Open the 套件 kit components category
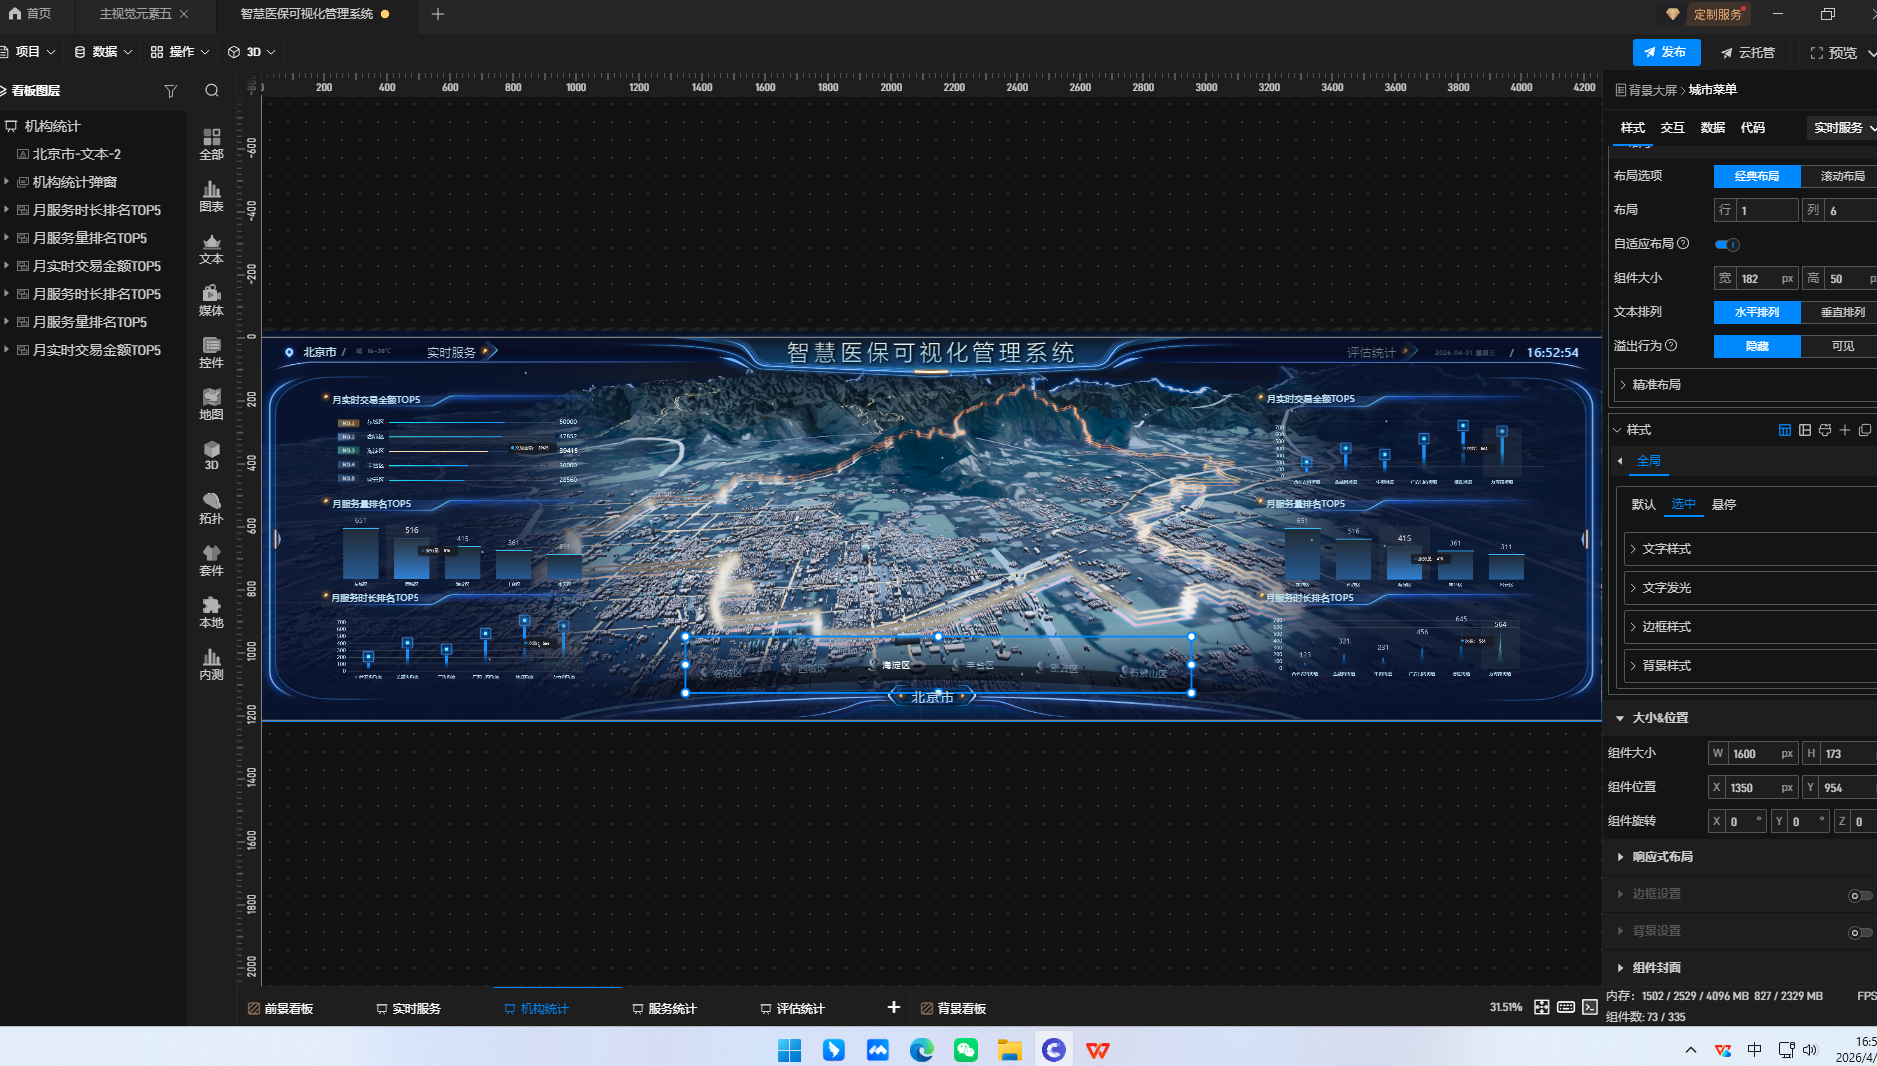Viewport: 1877px width, 1066px height. tap(211, 560)
